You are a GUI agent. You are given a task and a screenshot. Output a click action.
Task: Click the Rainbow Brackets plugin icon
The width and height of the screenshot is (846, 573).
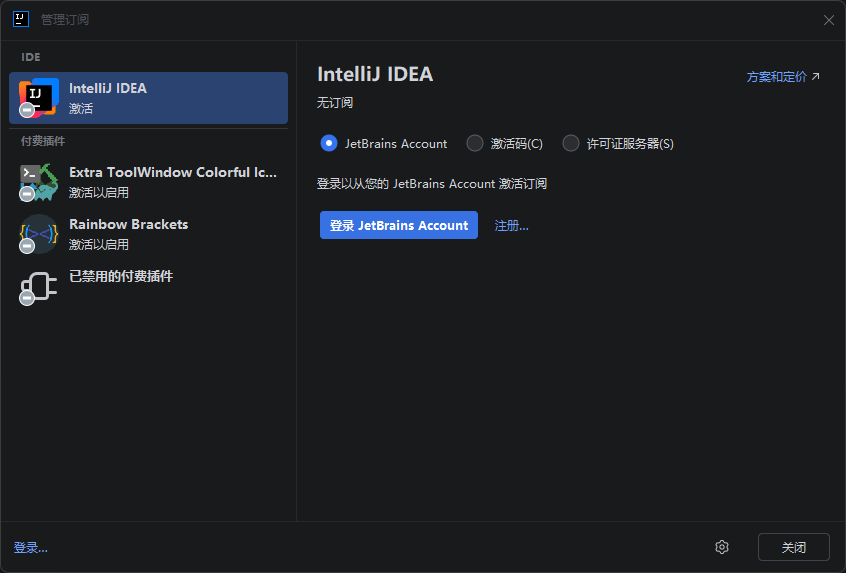point(39,234)
